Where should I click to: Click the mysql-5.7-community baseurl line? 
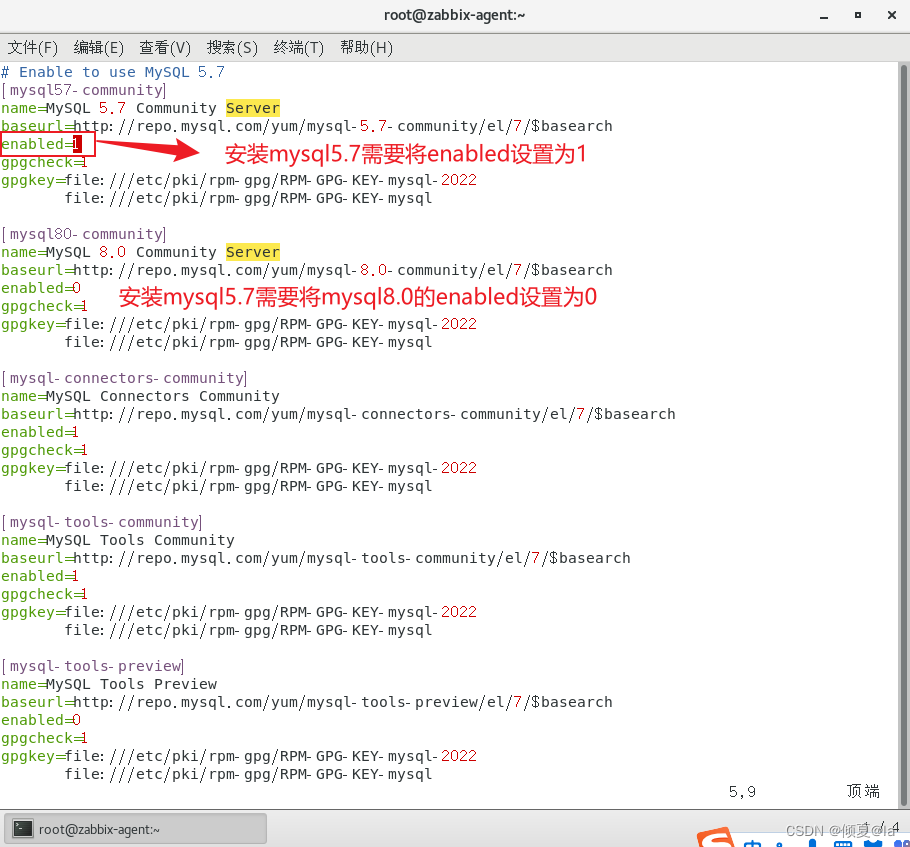307,126
